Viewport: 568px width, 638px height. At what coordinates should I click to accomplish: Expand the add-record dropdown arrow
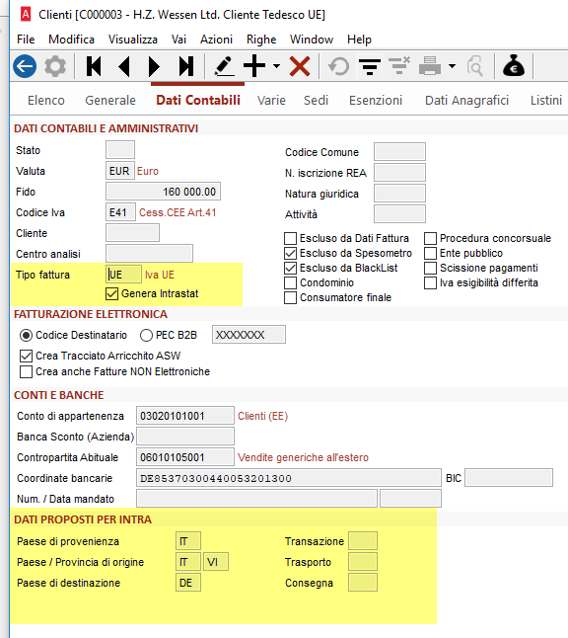[276, 66]
